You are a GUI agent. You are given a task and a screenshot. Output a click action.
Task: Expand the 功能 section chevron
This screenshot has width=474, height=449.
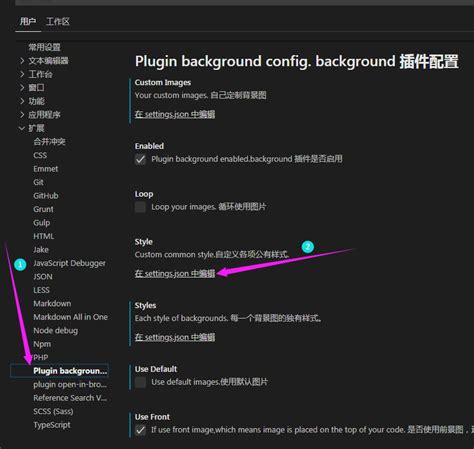(x=22, y=101)
